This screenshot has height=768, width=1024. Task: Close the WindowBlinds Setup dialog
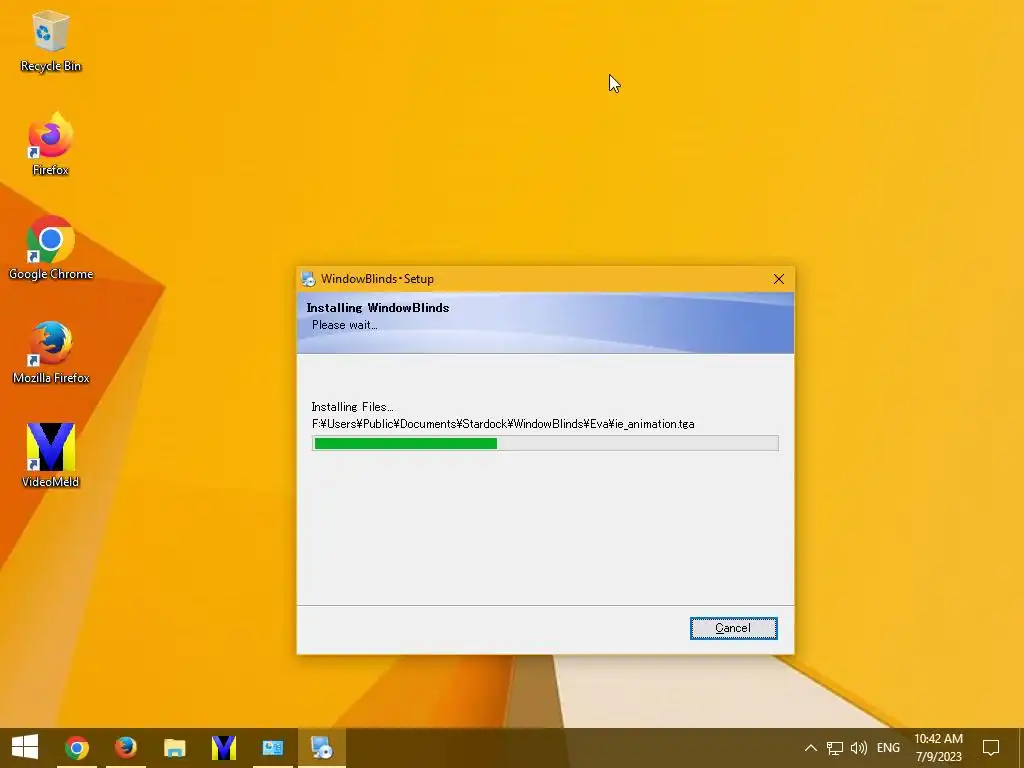coord(778,280)
